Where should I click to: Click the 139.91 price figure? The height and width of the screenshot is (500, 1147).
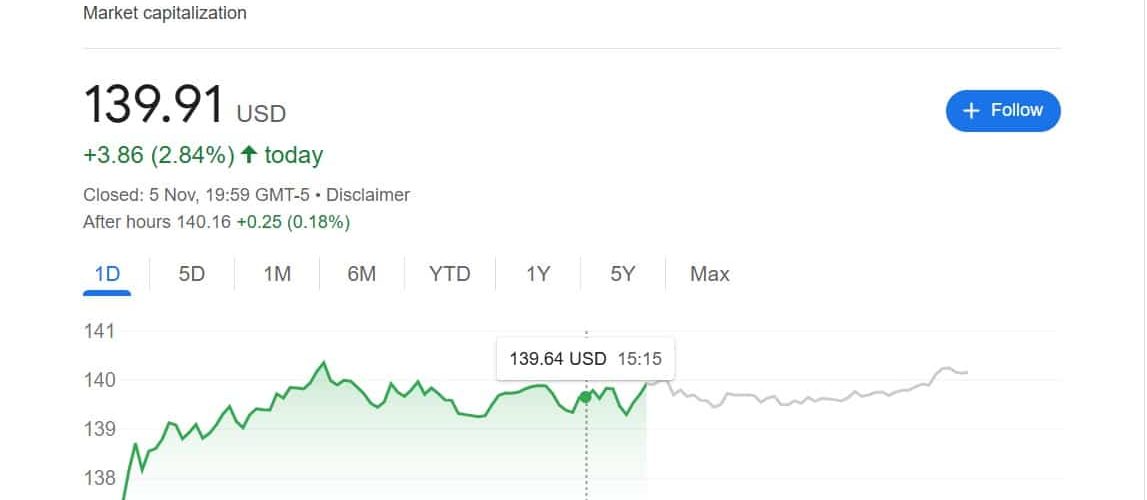coord(153,105)
